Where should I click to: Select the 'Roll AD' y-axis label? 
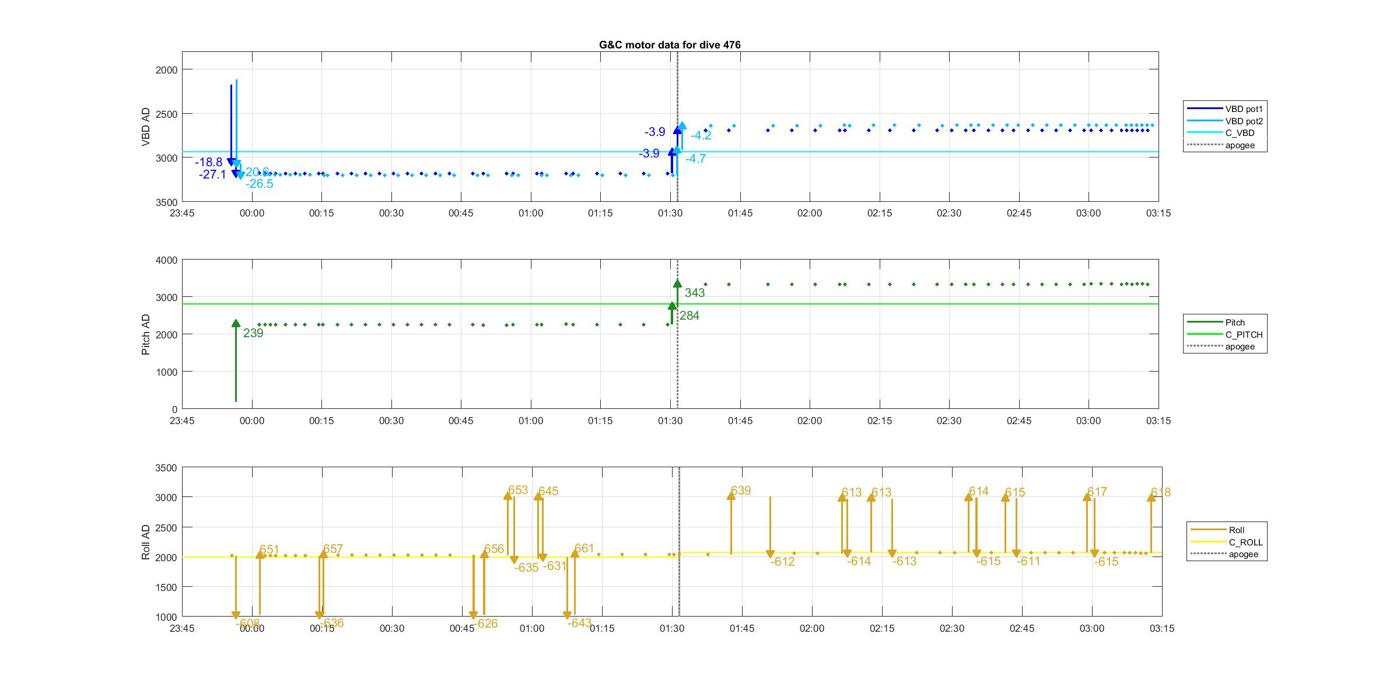pos(146,541)
